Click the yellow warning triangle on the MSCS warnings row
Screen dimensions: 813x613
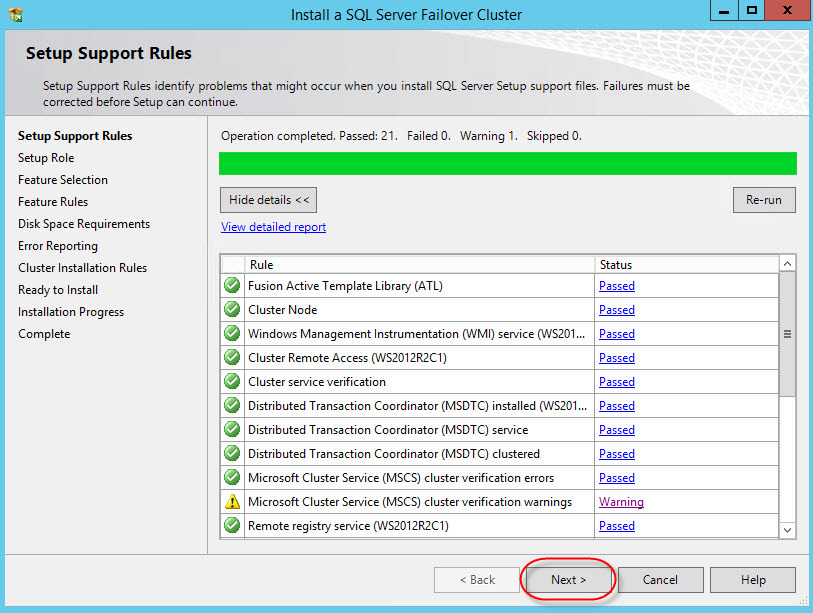[x=231, y=501]
